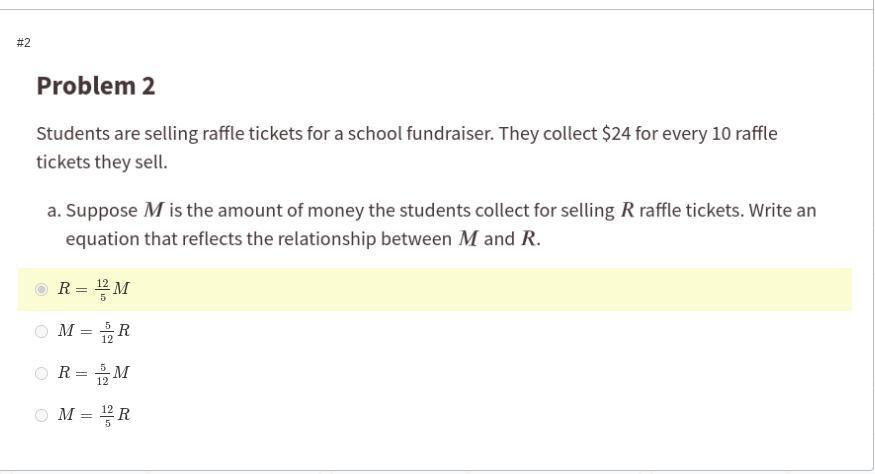Viewport: 875px width, 474px height.
Task: Click the words tickets they sell
Action: (102, 162)
